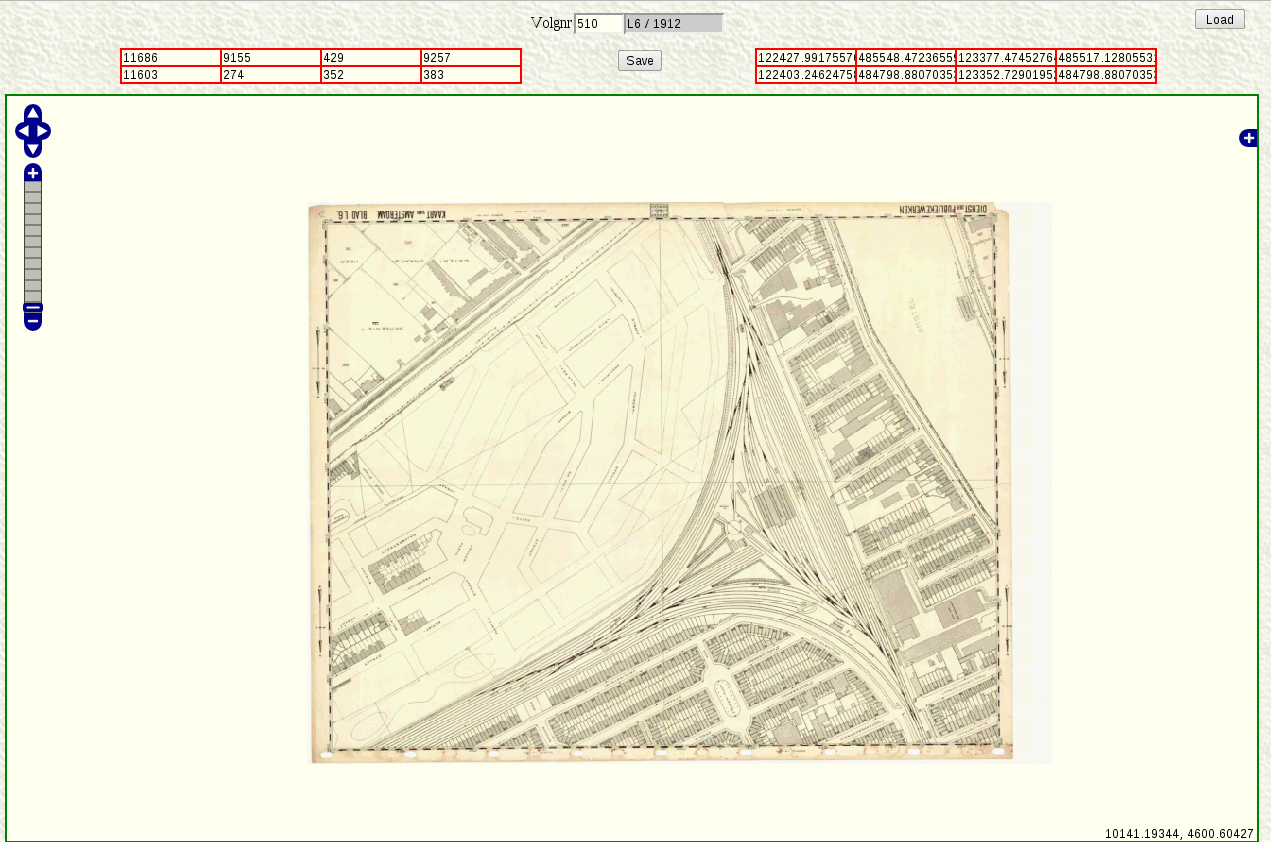Viewport: 1271px width, 842px height.
Task: Select the pixel field with value 11686
Action: coord(171,57)
